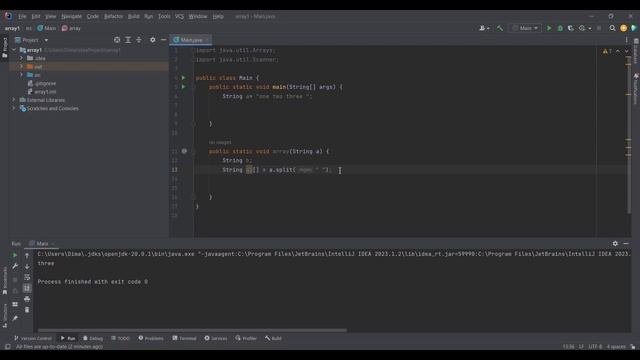Viewport: 640px width, 360px height.
Task: Toggle soft-wrap in Run console
Action: point(27,277)
